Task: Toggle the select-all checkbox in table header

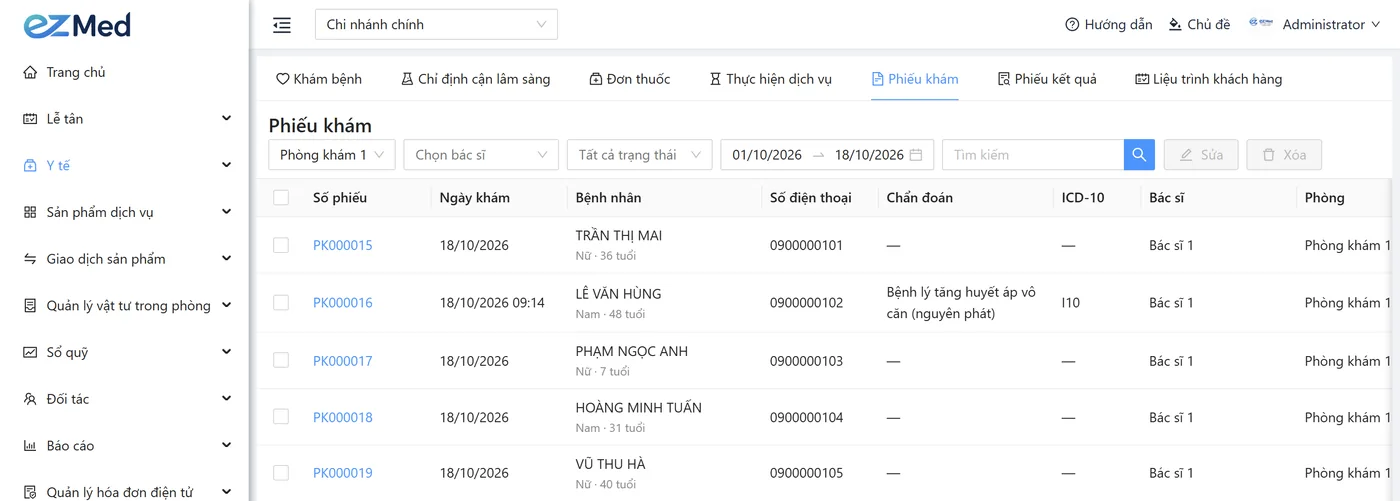Action: point(281,198)
